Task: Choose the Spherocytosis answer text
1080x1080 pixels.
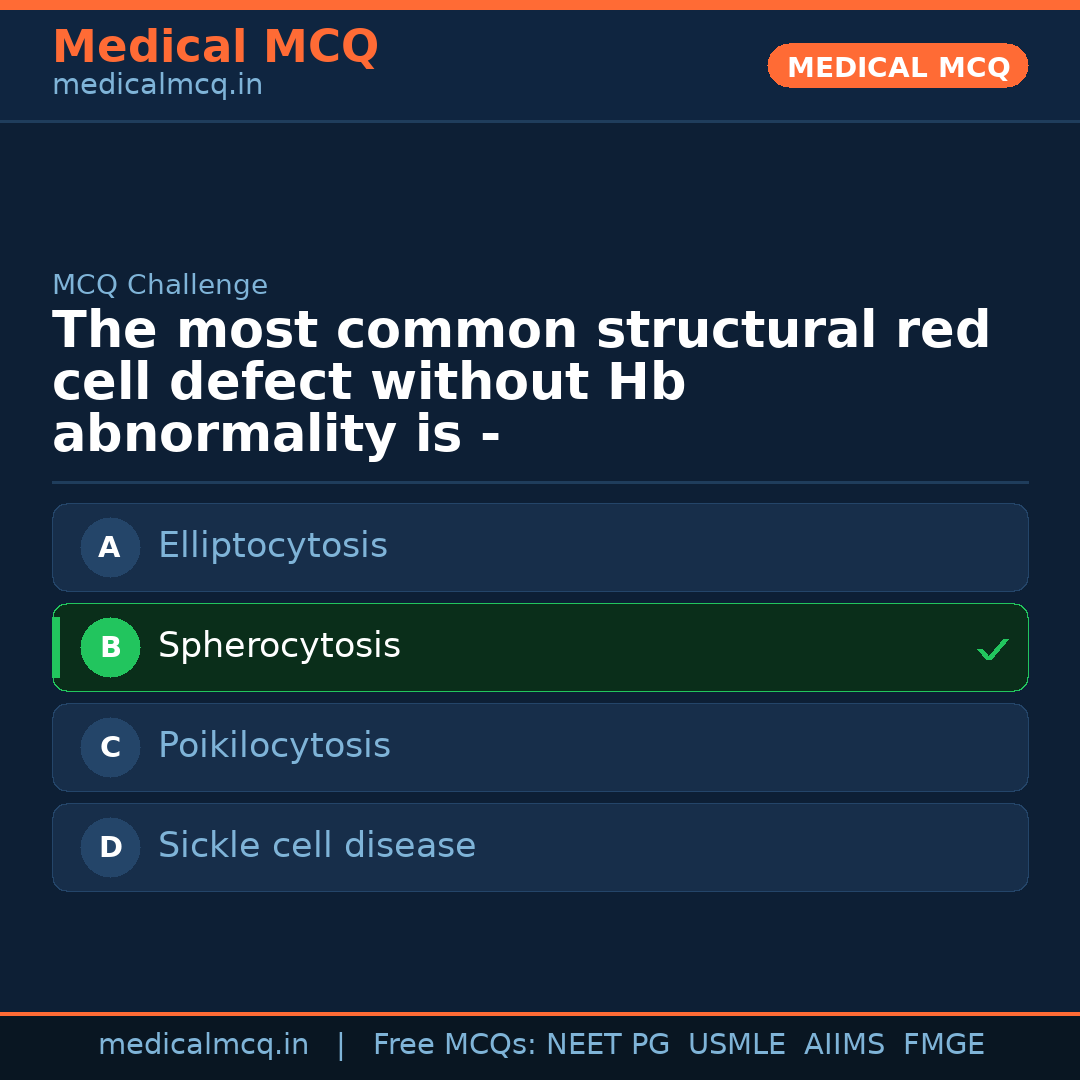Action: coord(279,646)
